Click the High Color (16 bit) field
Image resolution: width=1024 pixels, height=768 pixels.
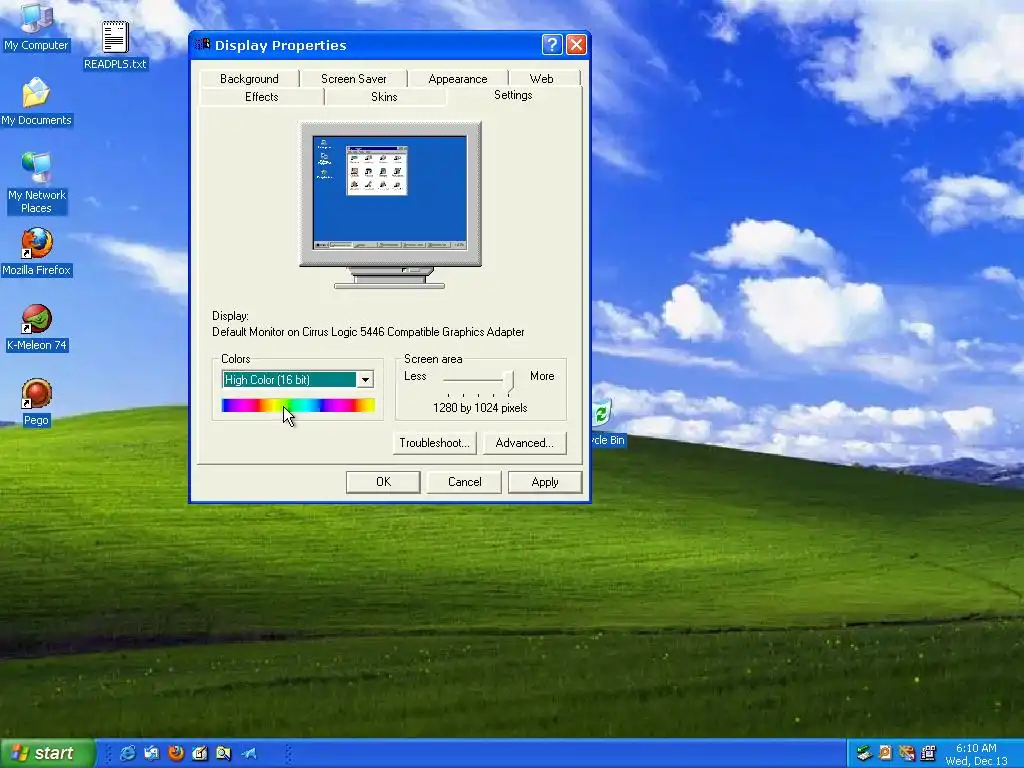289,379
